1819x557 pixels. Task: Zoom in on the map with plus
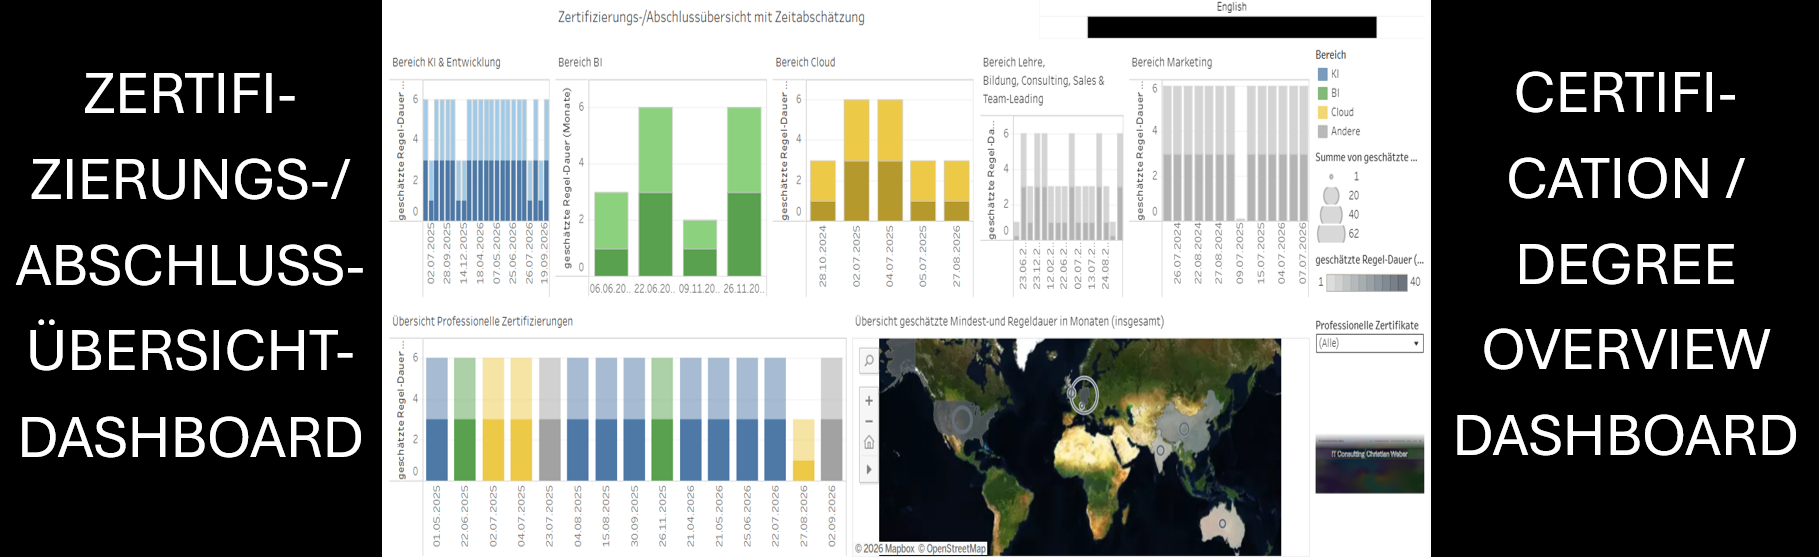(868, 401)
